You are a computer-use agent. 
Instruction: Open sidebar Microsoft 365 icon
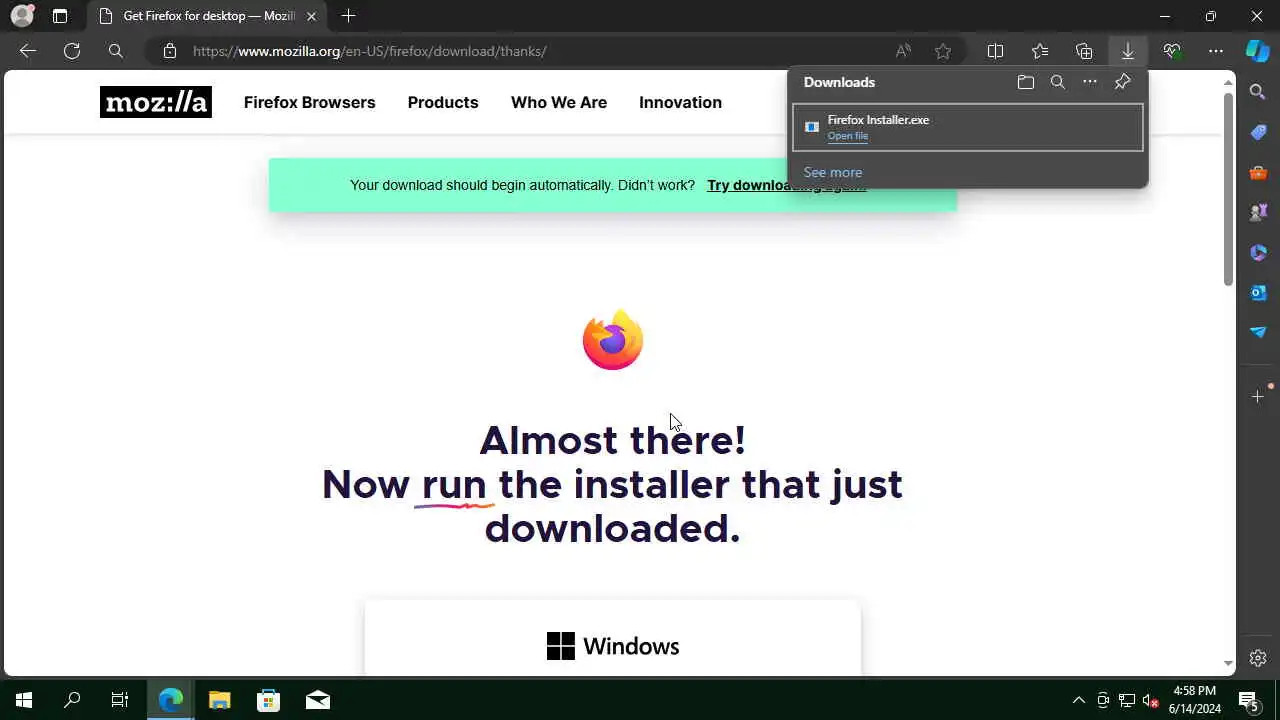(1258, 252)
